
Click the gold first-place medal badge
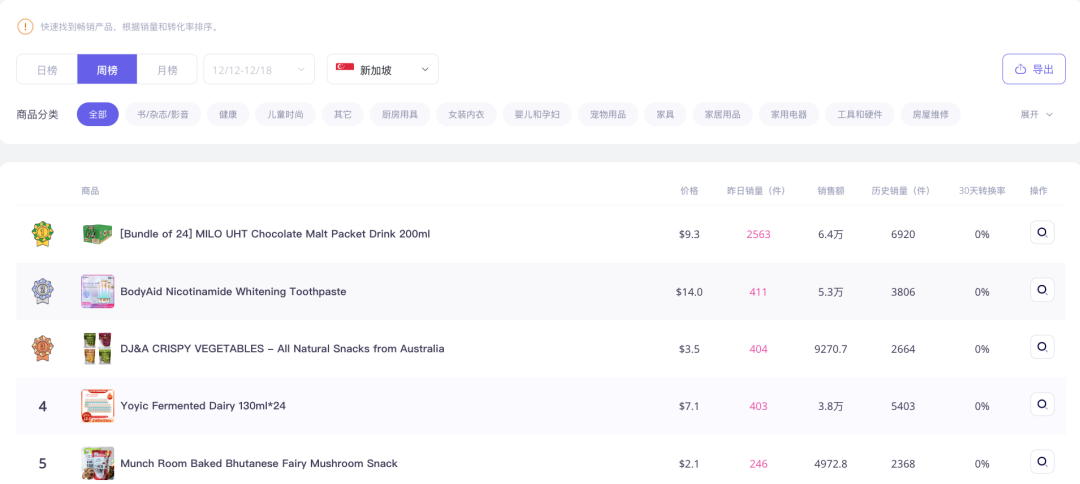(x=43, y=234)
